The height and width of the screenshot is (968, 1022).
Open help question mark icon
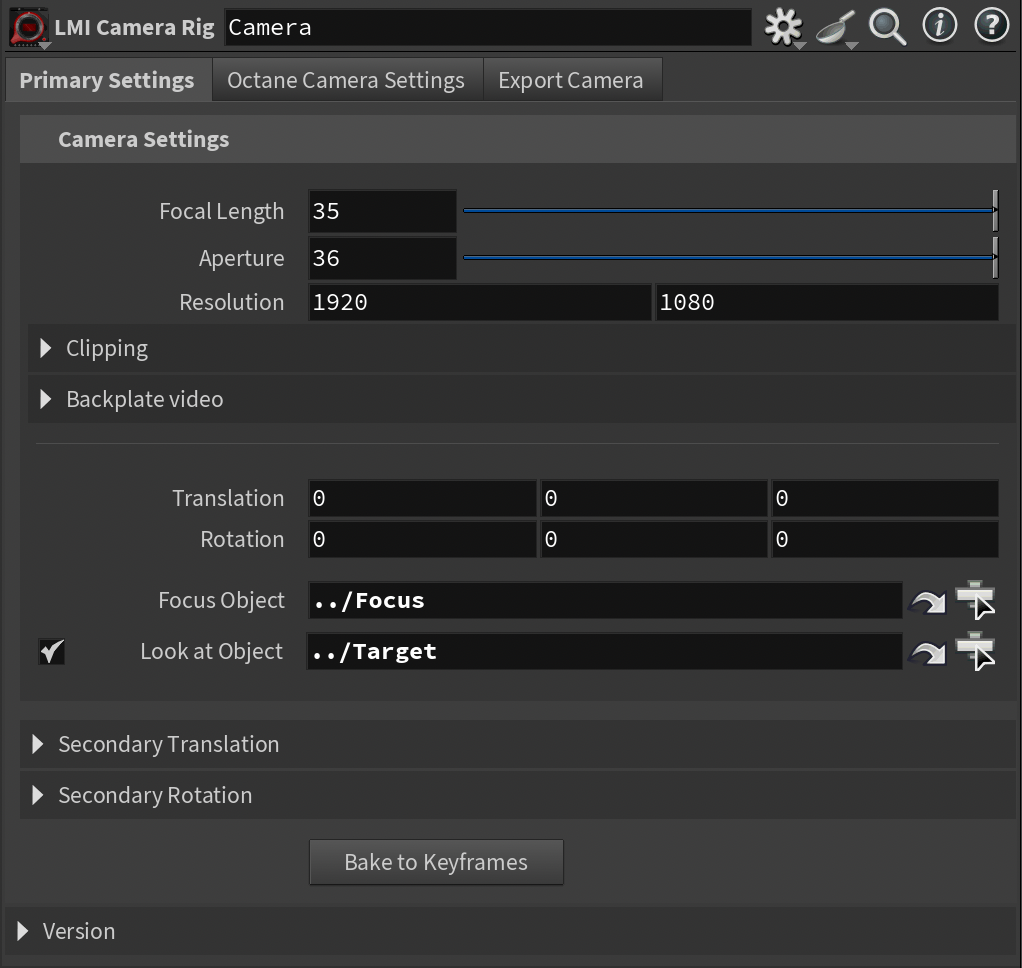tap(991, 26)
